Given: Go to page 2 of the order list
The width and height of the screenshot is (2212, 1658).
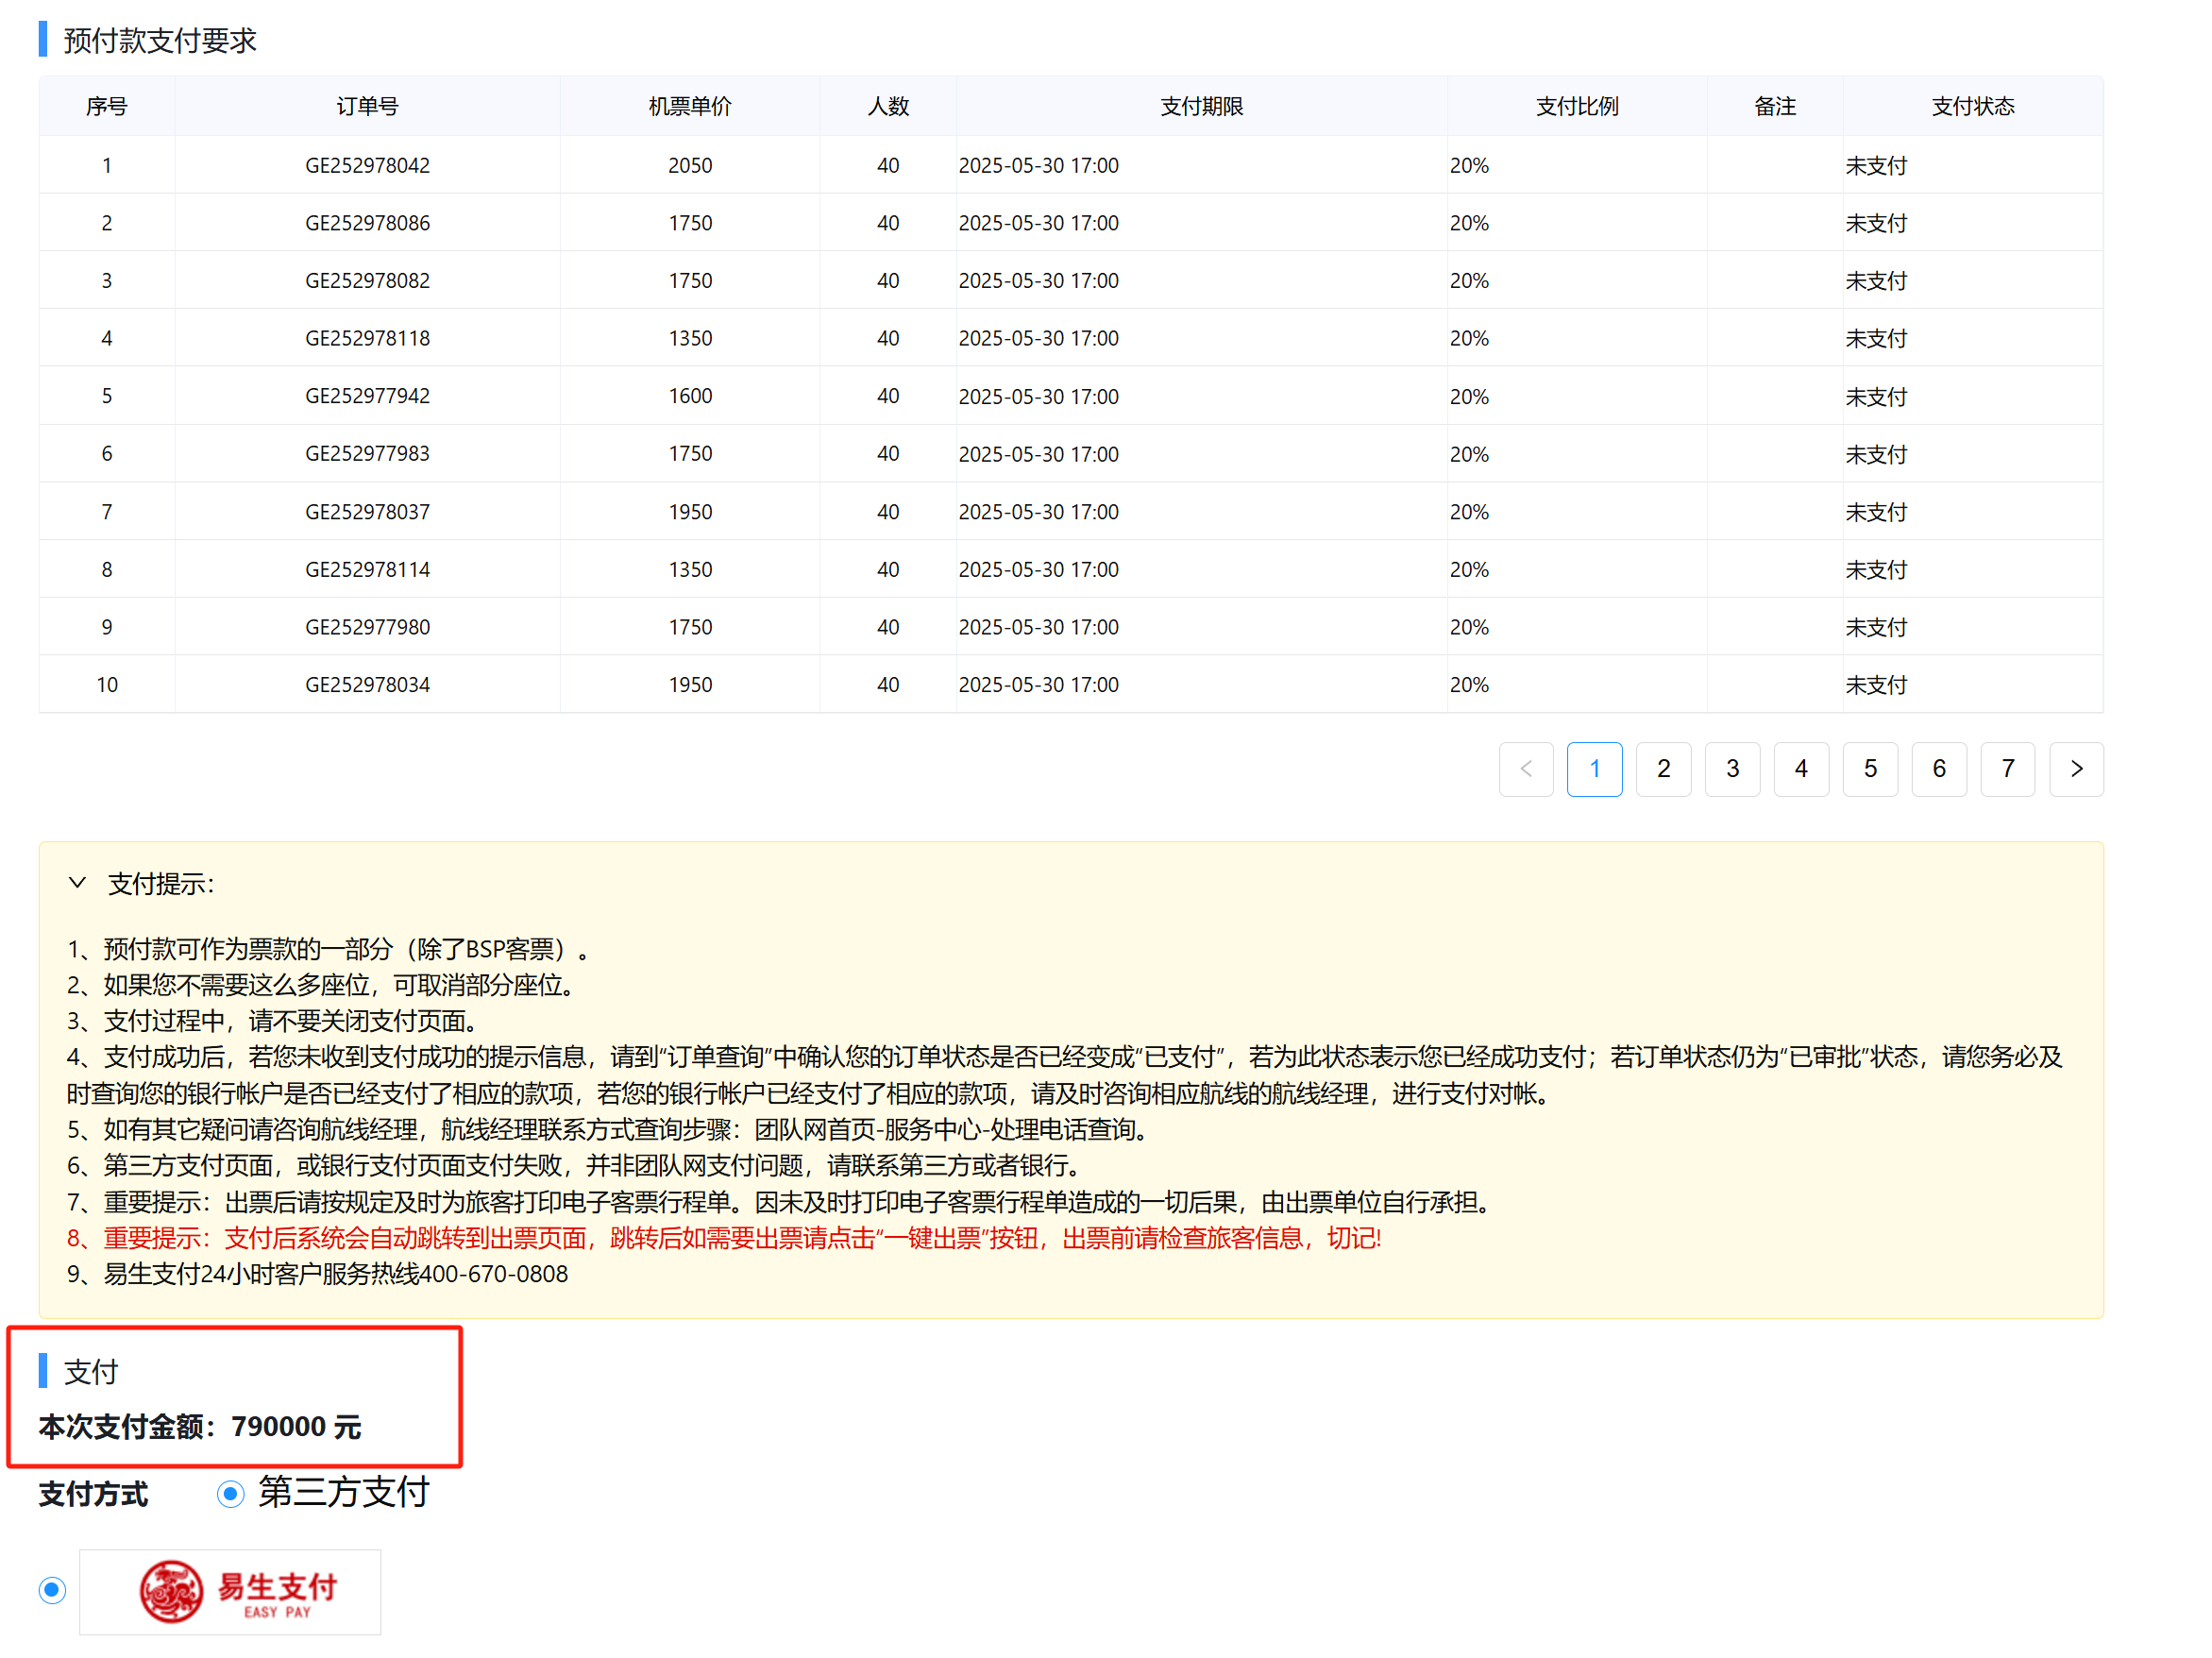Looking at the screenshot, I should pos(1663,769).
